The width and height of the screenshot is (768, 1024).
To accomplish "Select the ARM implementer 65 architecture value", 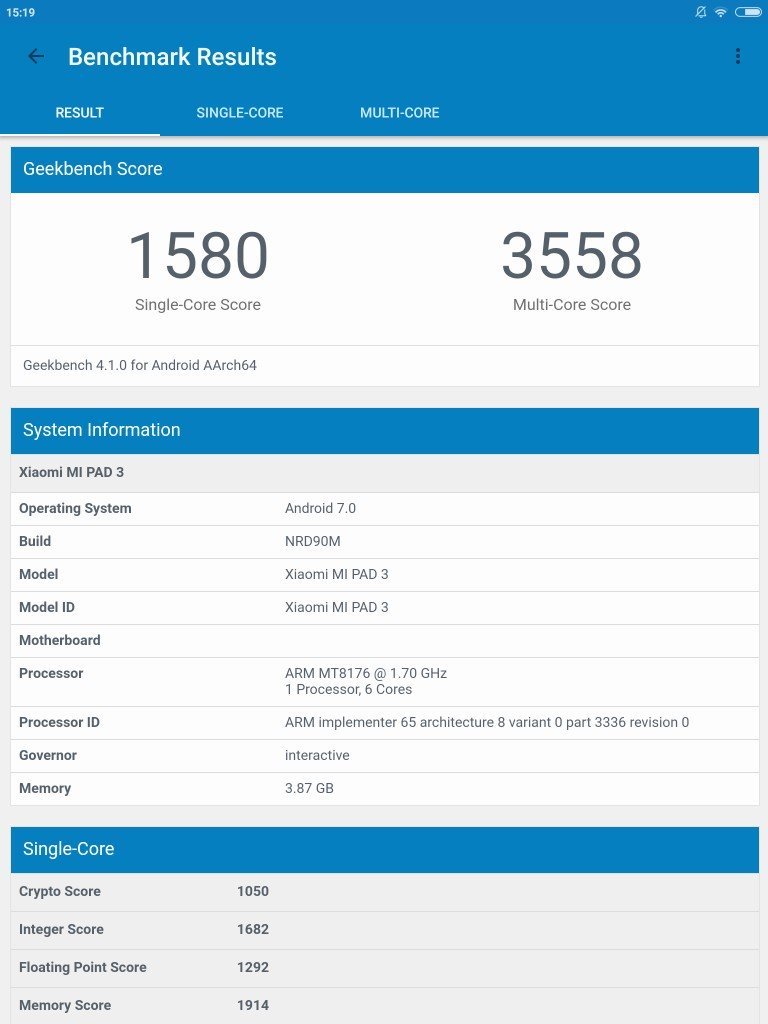I will [487, 722].
